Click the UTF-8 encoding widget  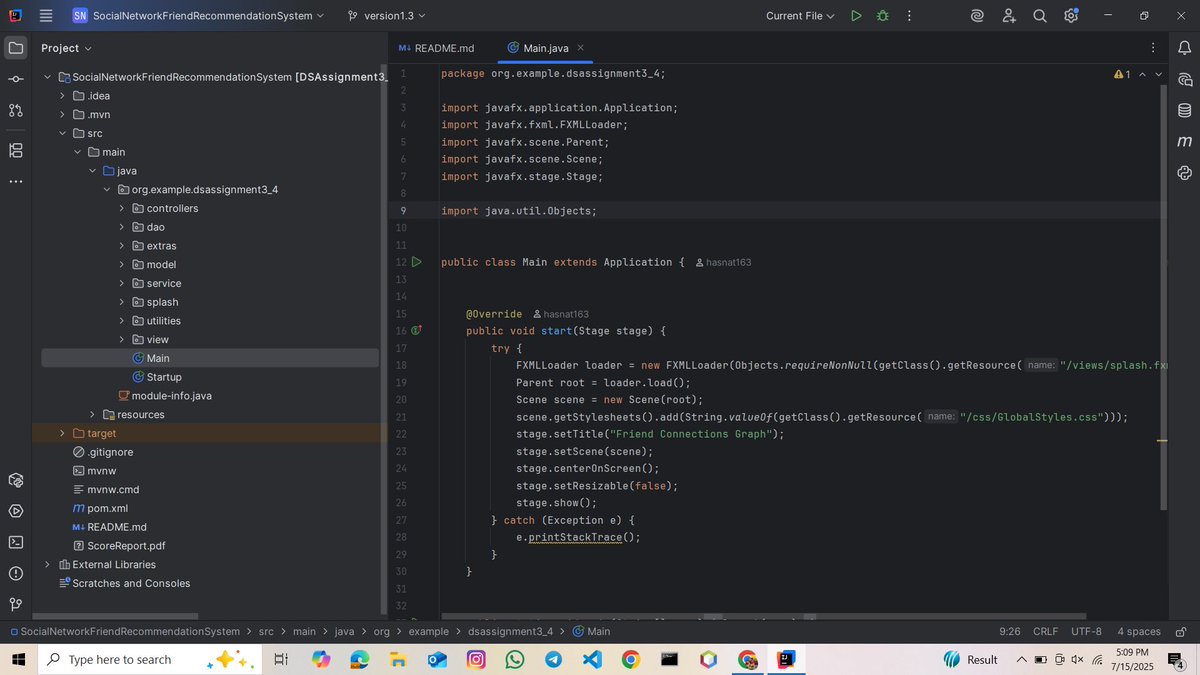tap(1086, 632)
